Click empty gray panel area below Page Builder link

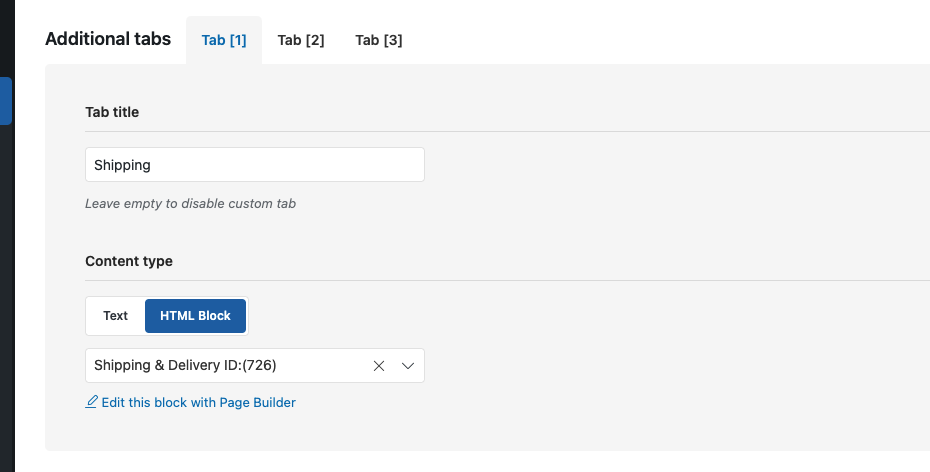(x=474, y=432)
